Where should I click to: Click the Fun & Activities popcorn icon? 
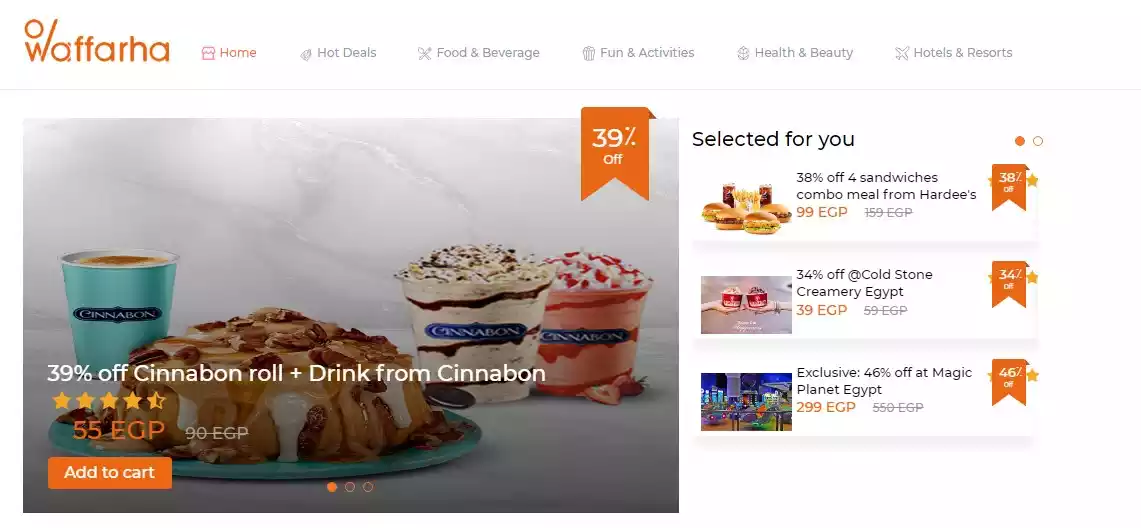(x=589, y=53)
